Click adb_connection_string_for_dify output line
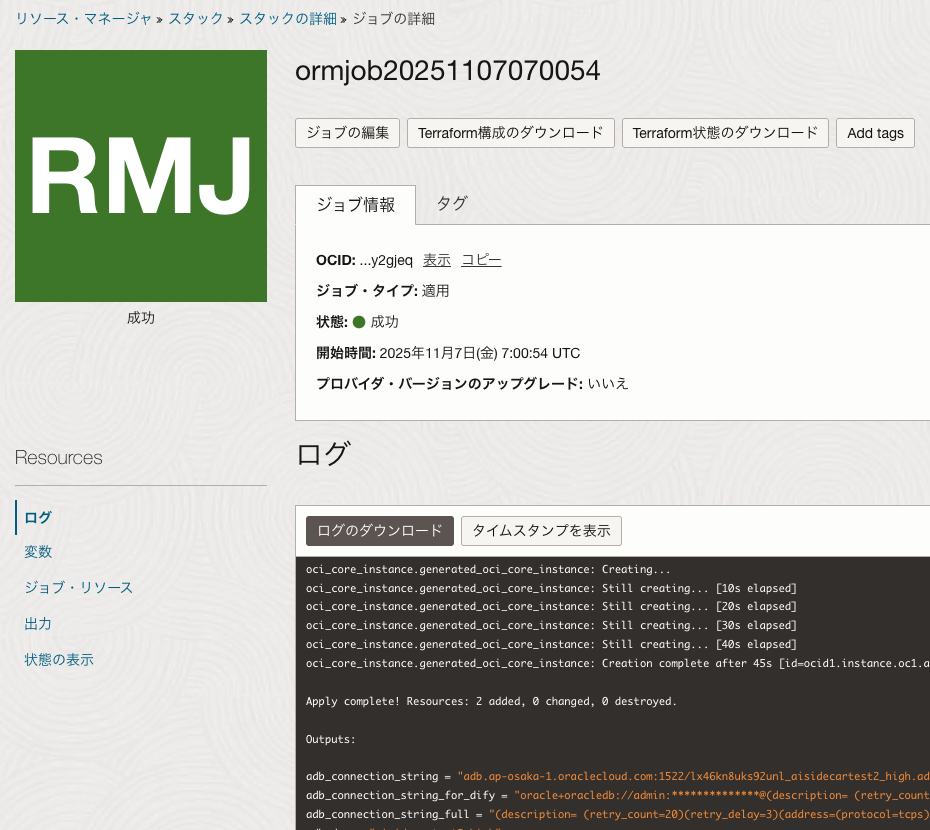The width and height of the screenshot is (930, 830). (617, 795)
